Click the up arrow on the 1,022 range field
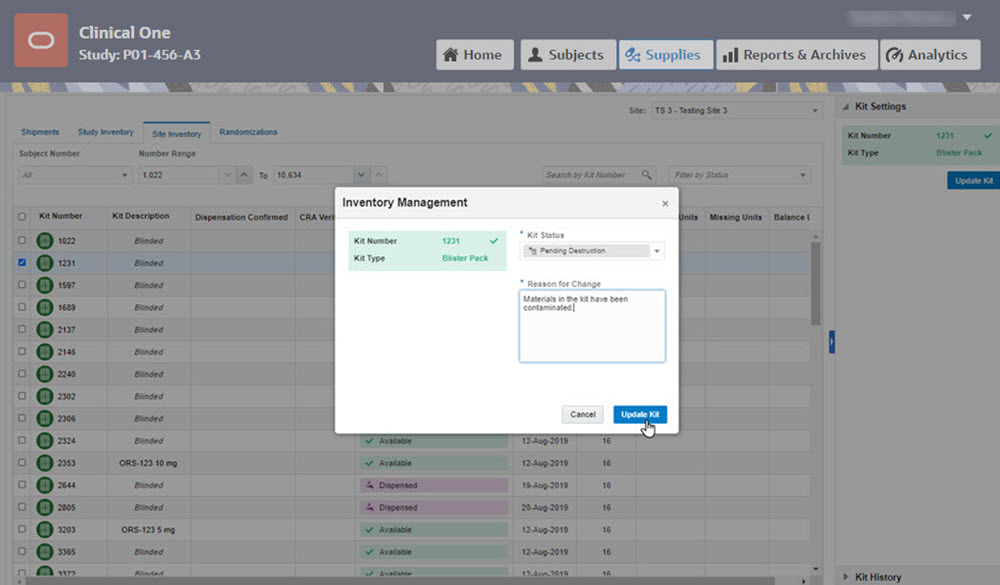 coord(244,175)
